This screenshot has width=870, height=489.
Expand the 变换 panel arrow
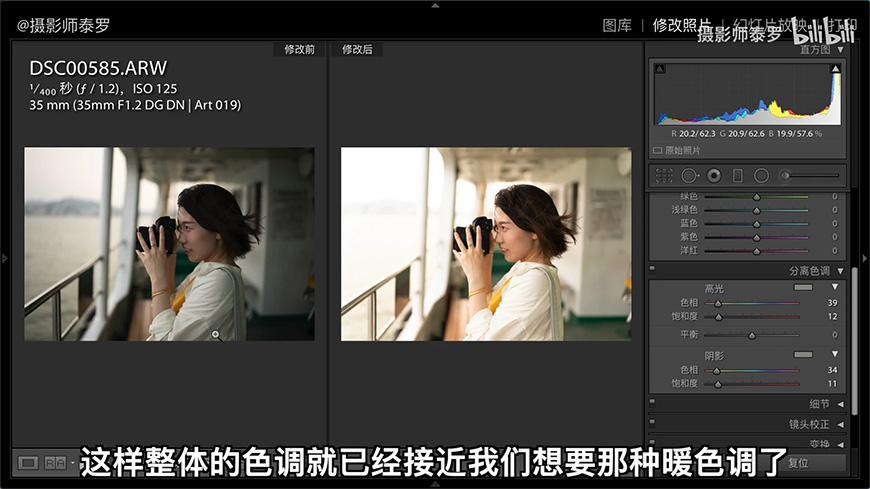tap(841, 444)
